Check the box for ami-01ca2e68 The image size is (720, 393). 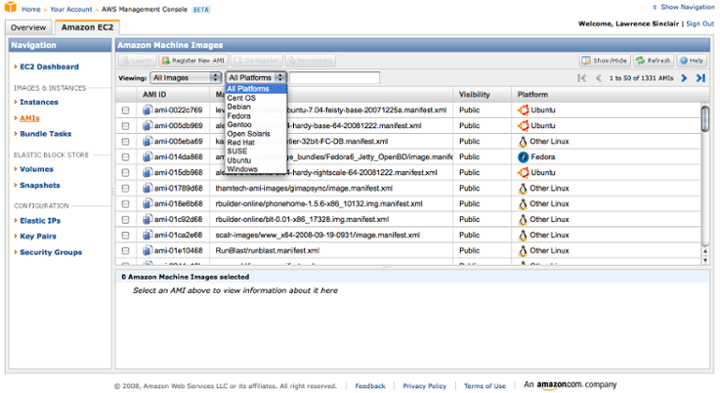tap(125, 235)
